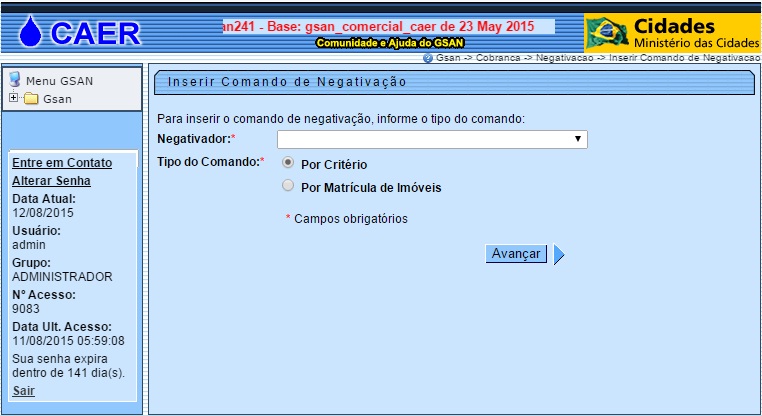This screenshot has width=762, height=416.
Task: Click the Avançar button
Action: click(516, 254)
